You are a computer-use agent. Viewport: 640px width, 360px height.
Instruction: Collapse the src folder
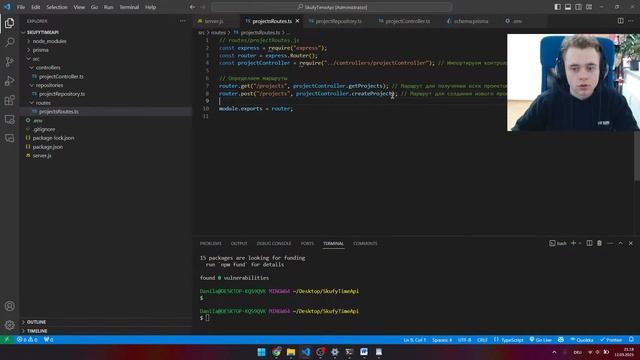[x=36, y=59]
